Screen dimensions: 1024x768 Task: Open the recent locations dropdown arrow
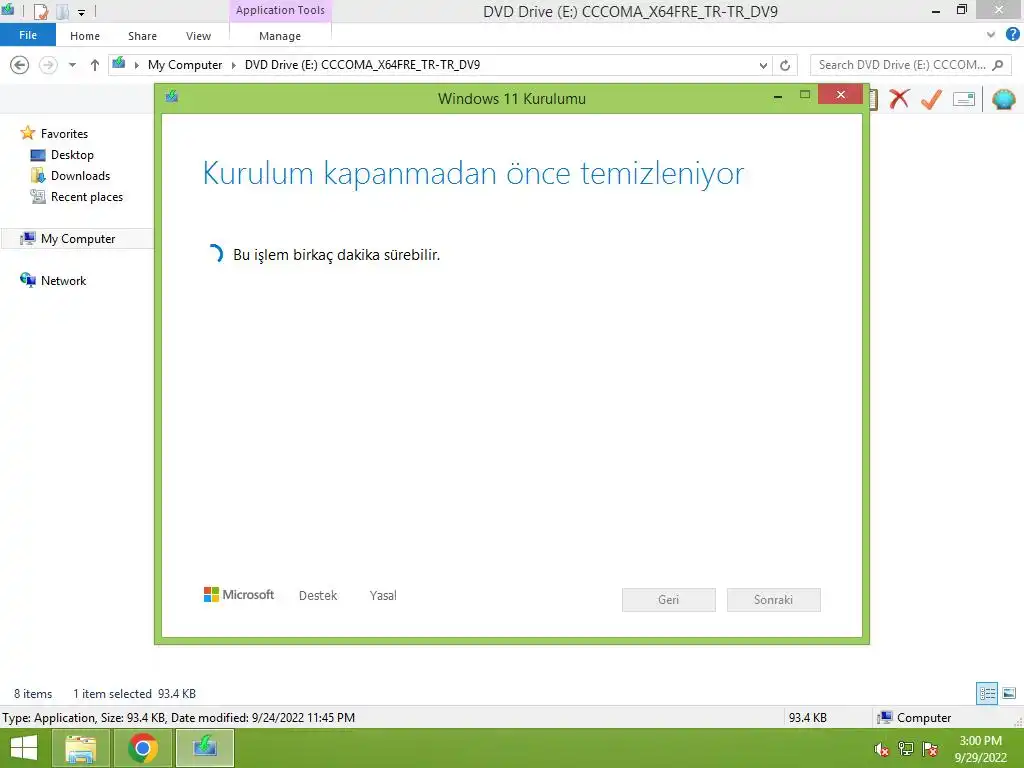[72, 65]
